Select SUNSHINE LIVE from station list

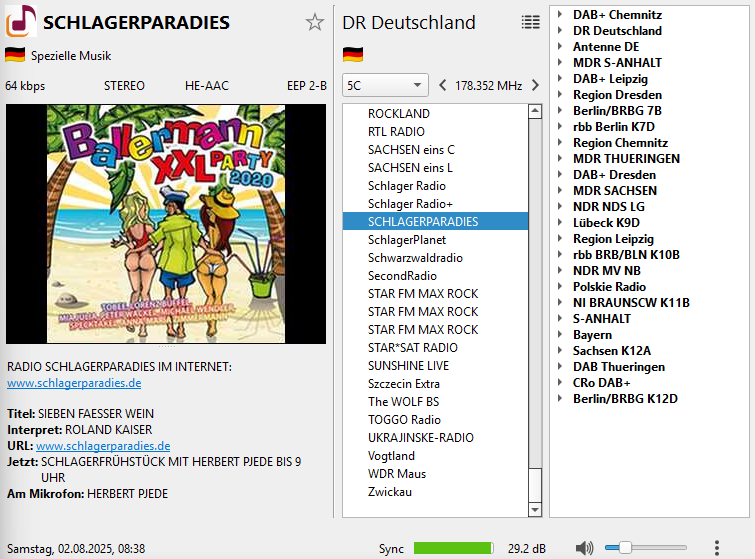408,366
